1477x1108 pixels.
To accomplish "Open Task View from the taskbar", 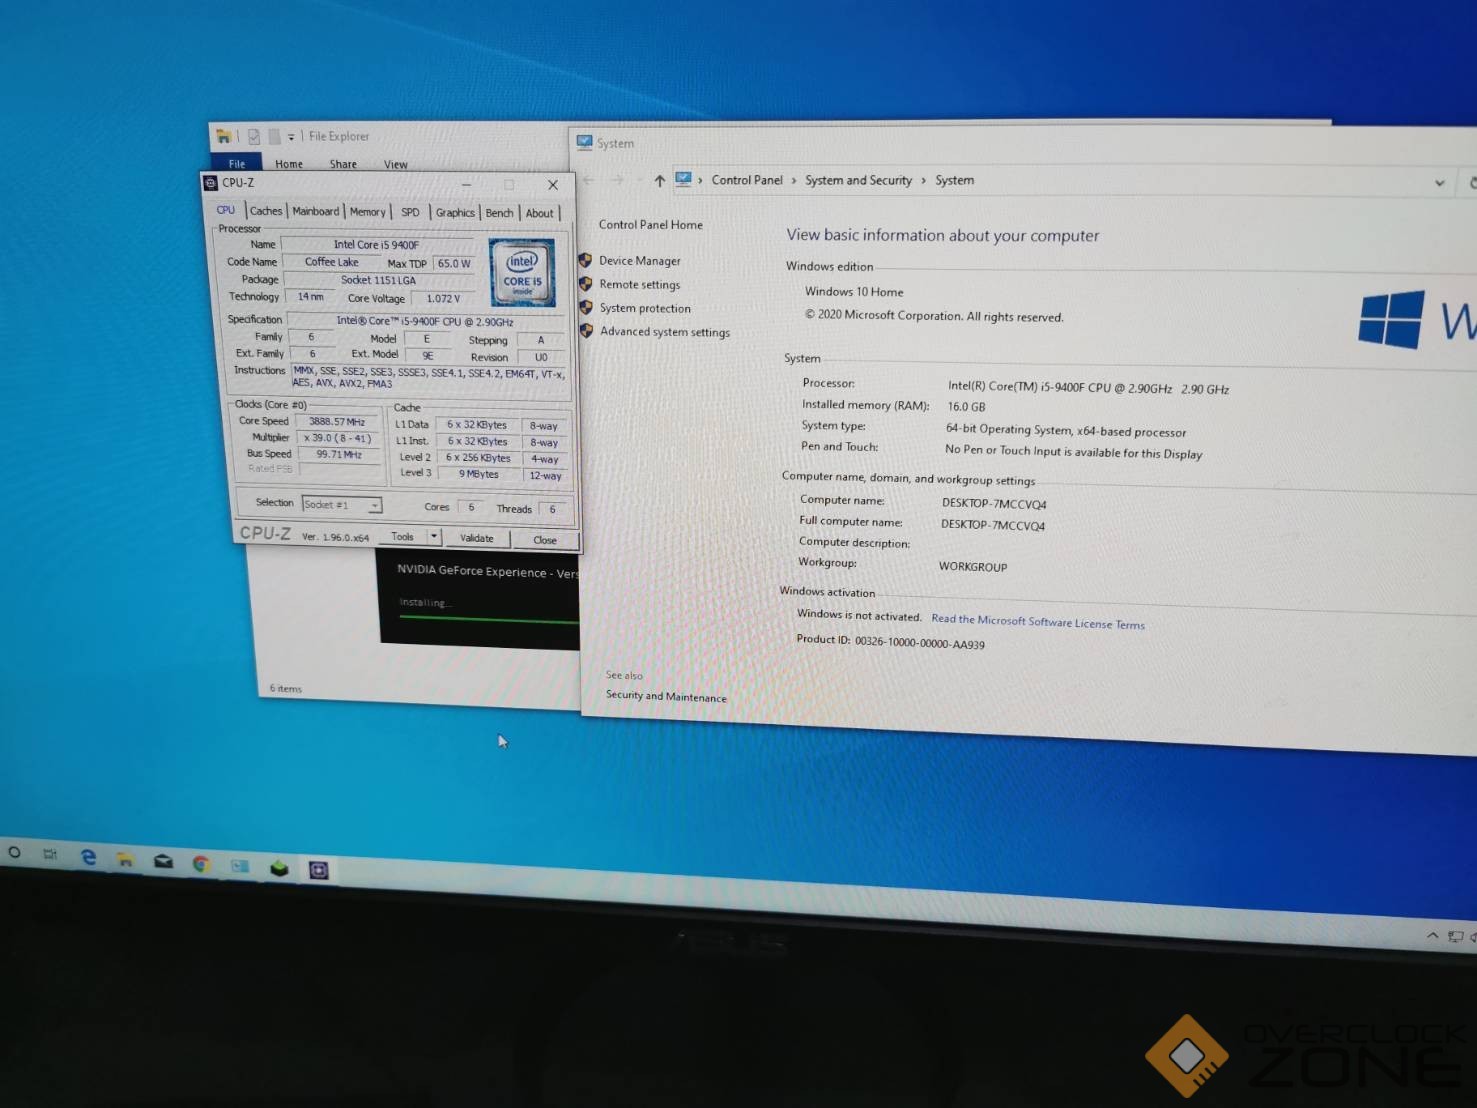I will [50, 854].
